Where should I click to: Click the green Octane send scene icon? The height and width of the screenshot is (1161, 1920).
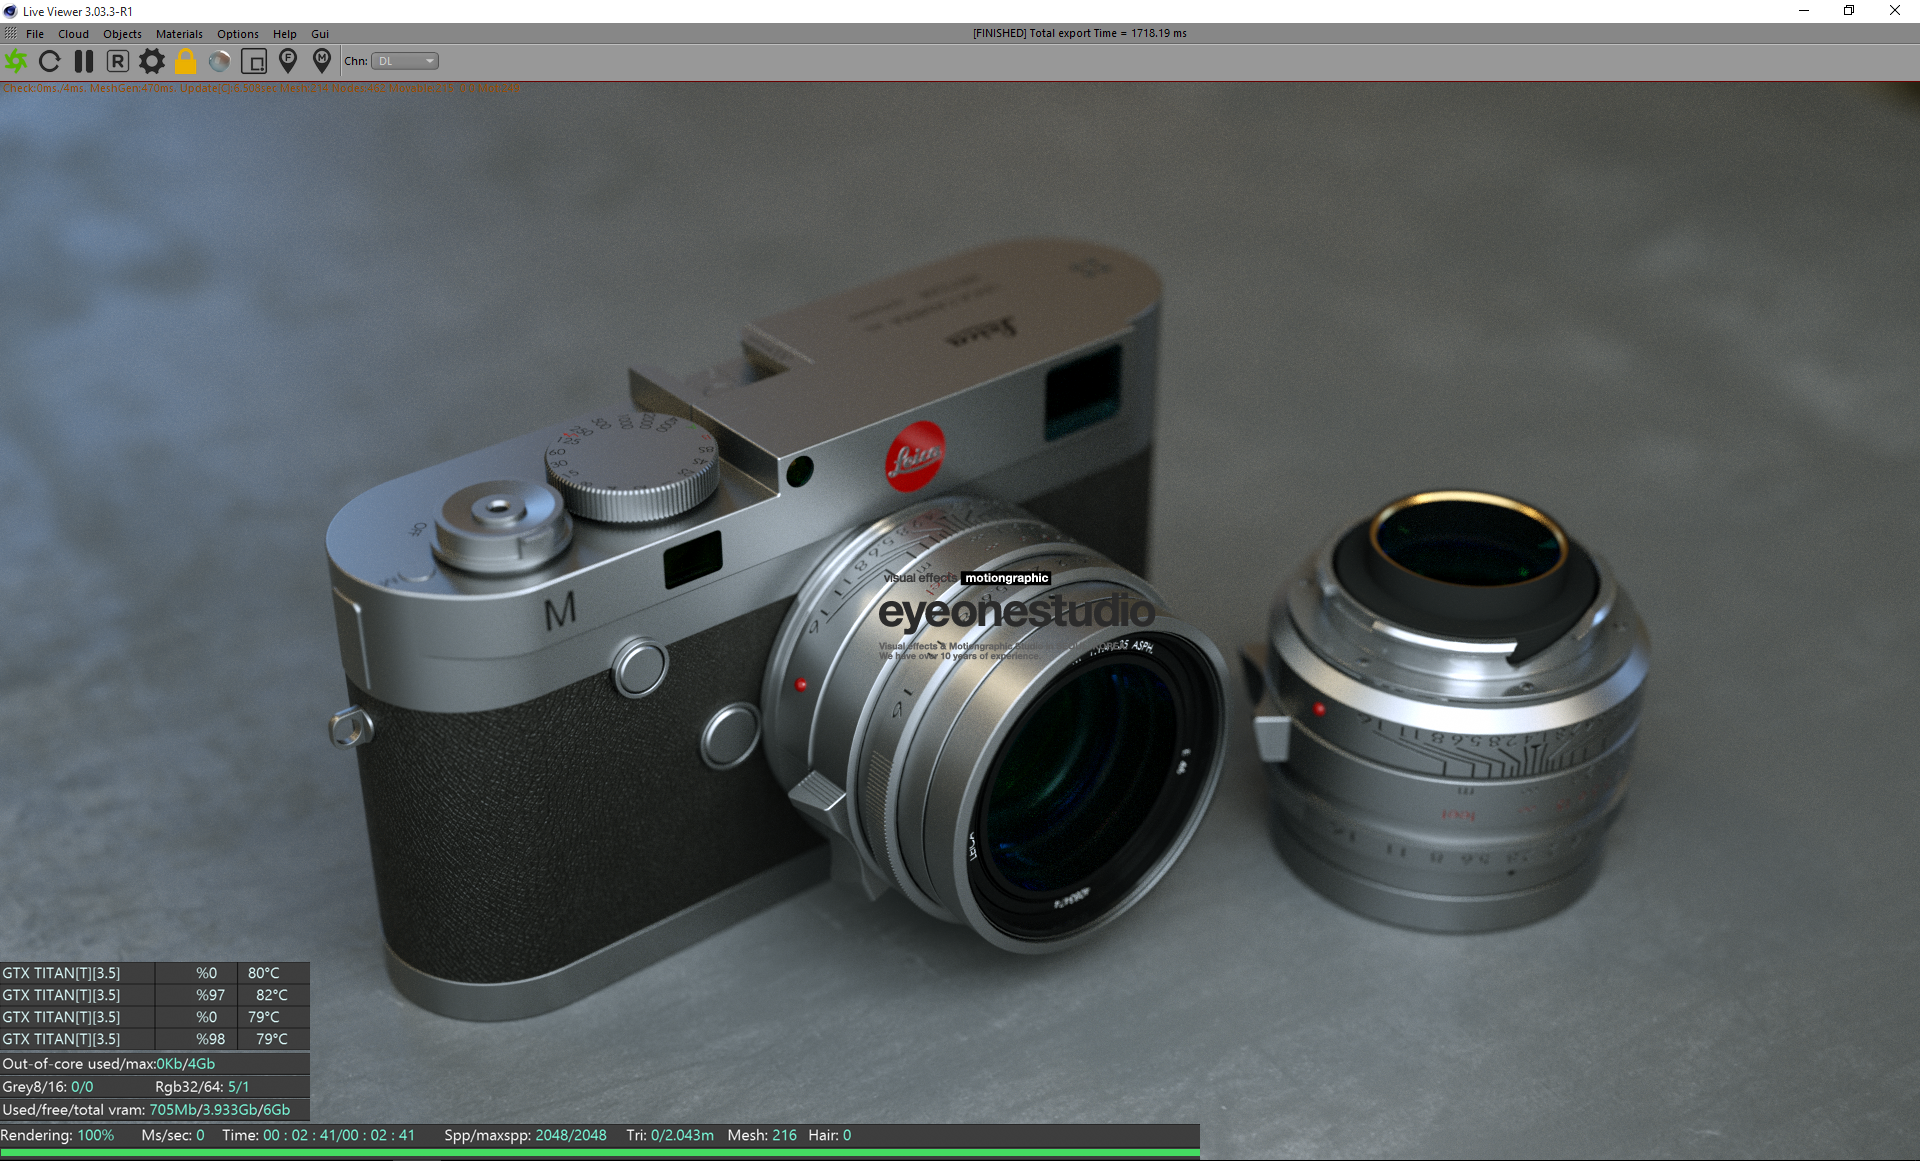tap(16, 61)
